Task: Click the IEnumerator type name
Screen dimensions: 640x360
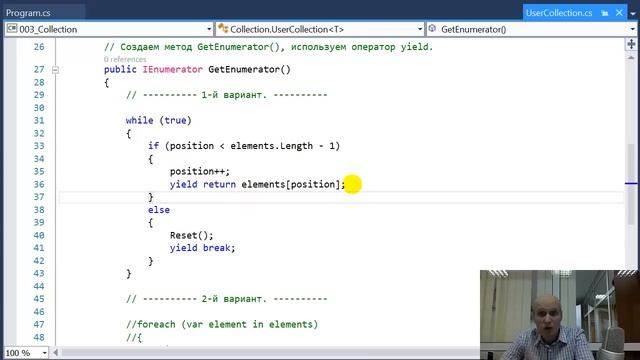Action: click(x=172, y=69)
